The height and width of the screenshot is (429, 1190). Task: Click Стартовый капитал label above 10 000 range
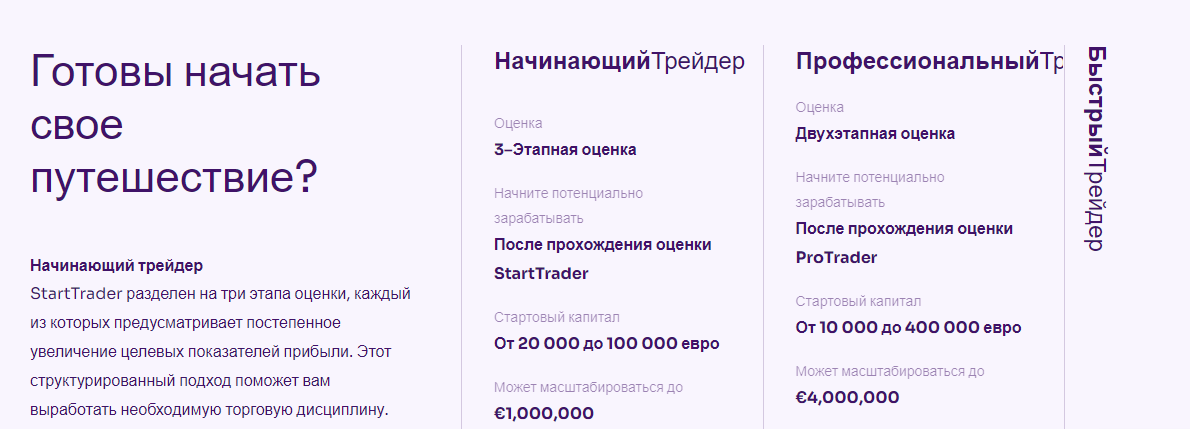pos(858,301)
